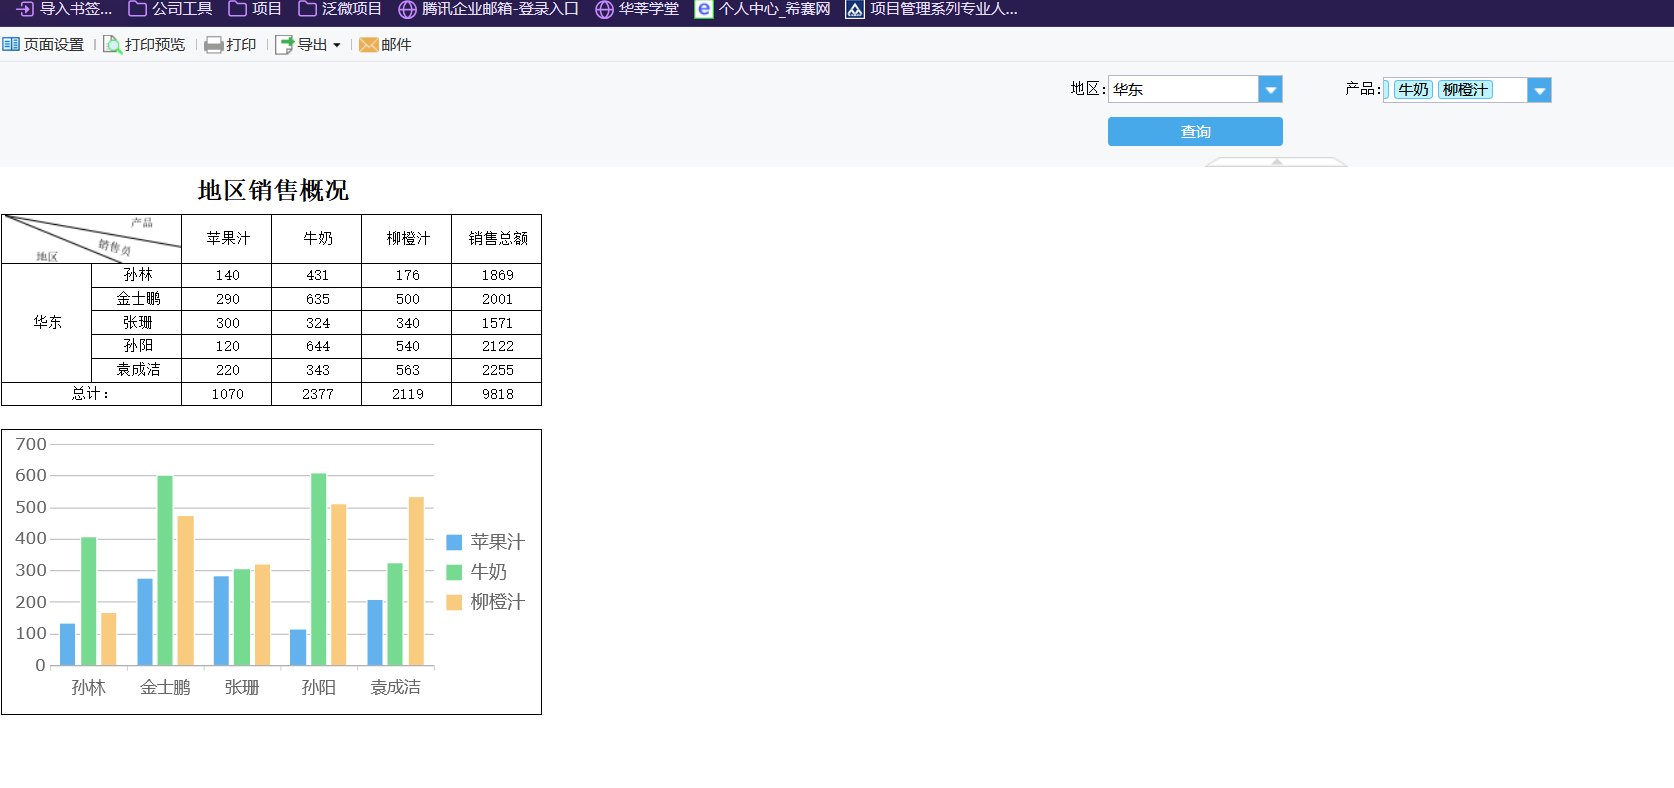Viewport: 1674px width, 788px height.
Task: Click the 孙林 chart axis label
Action: tap(88, 688)
